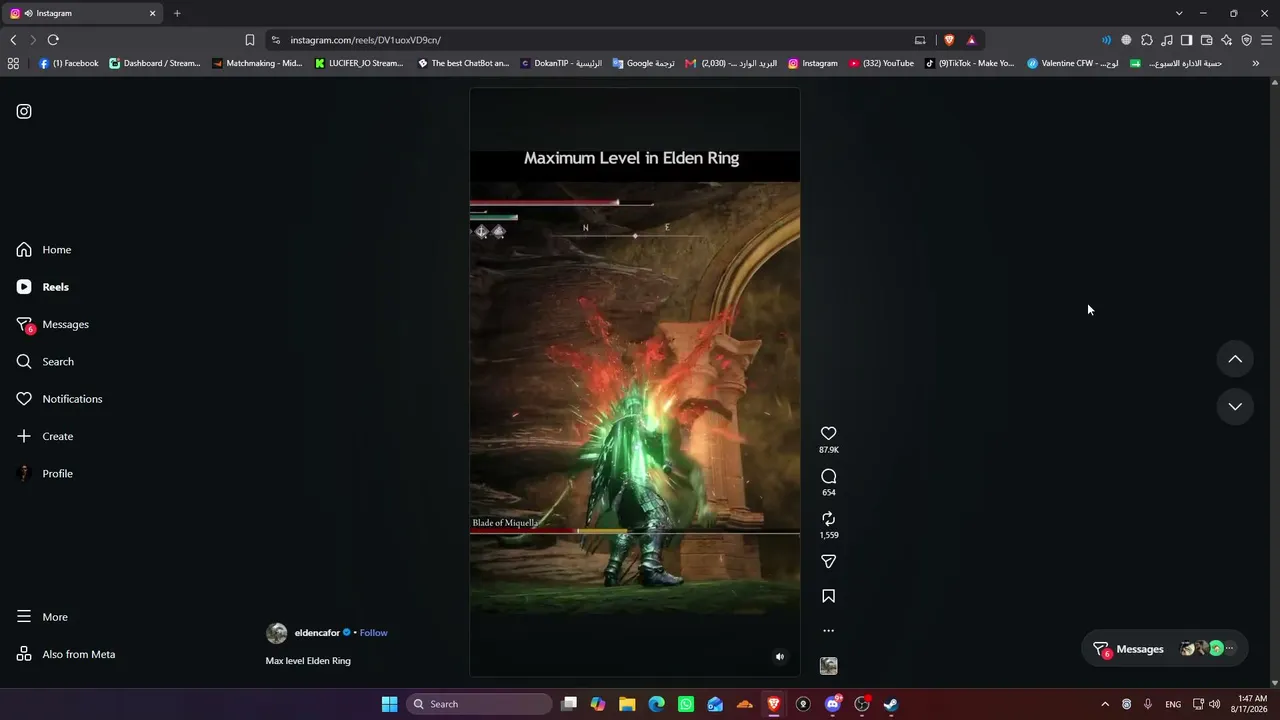The height and width of the screenshot is (720, 1280).
Task: Open the Facebook bookmark
Action: point(68,63)
